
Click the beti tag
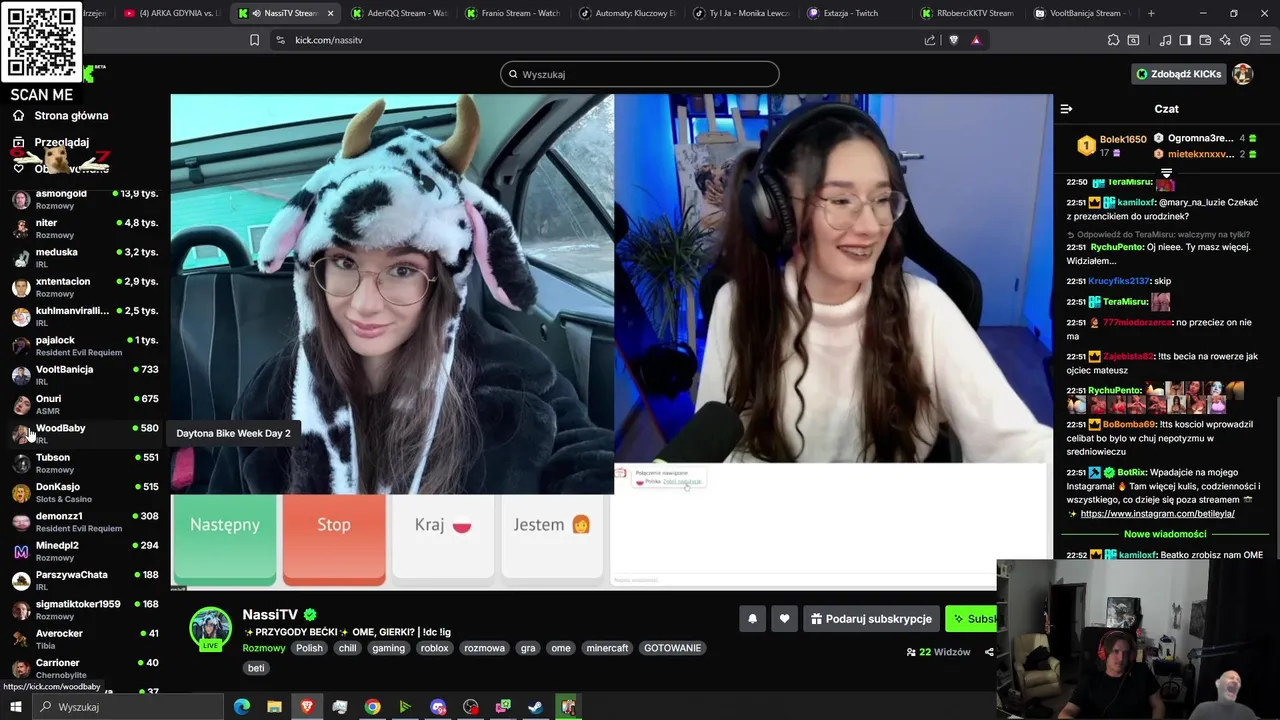(256, 668)
